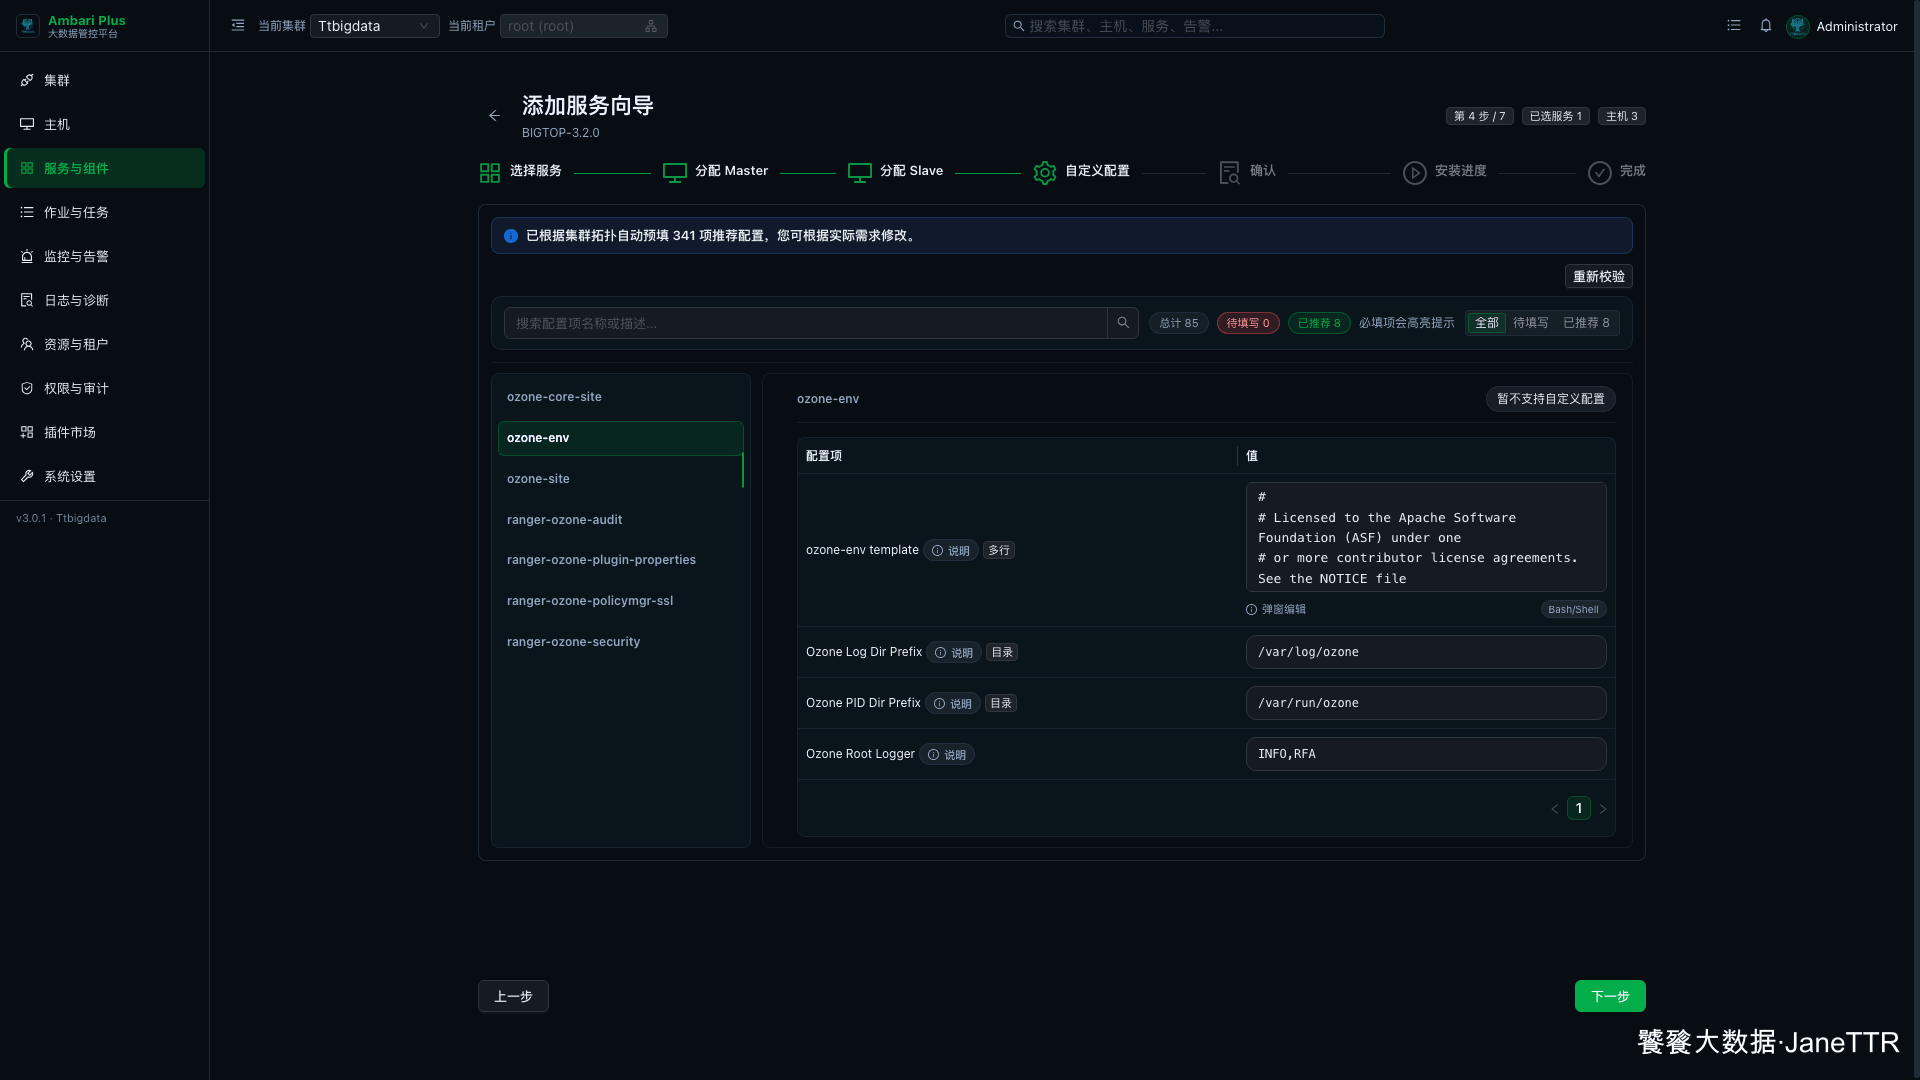Select ranger-ozone-plugin-properties config group
Image resolution: width=1920 pixels, height=1080 pixels.
(x=620, y=560)
